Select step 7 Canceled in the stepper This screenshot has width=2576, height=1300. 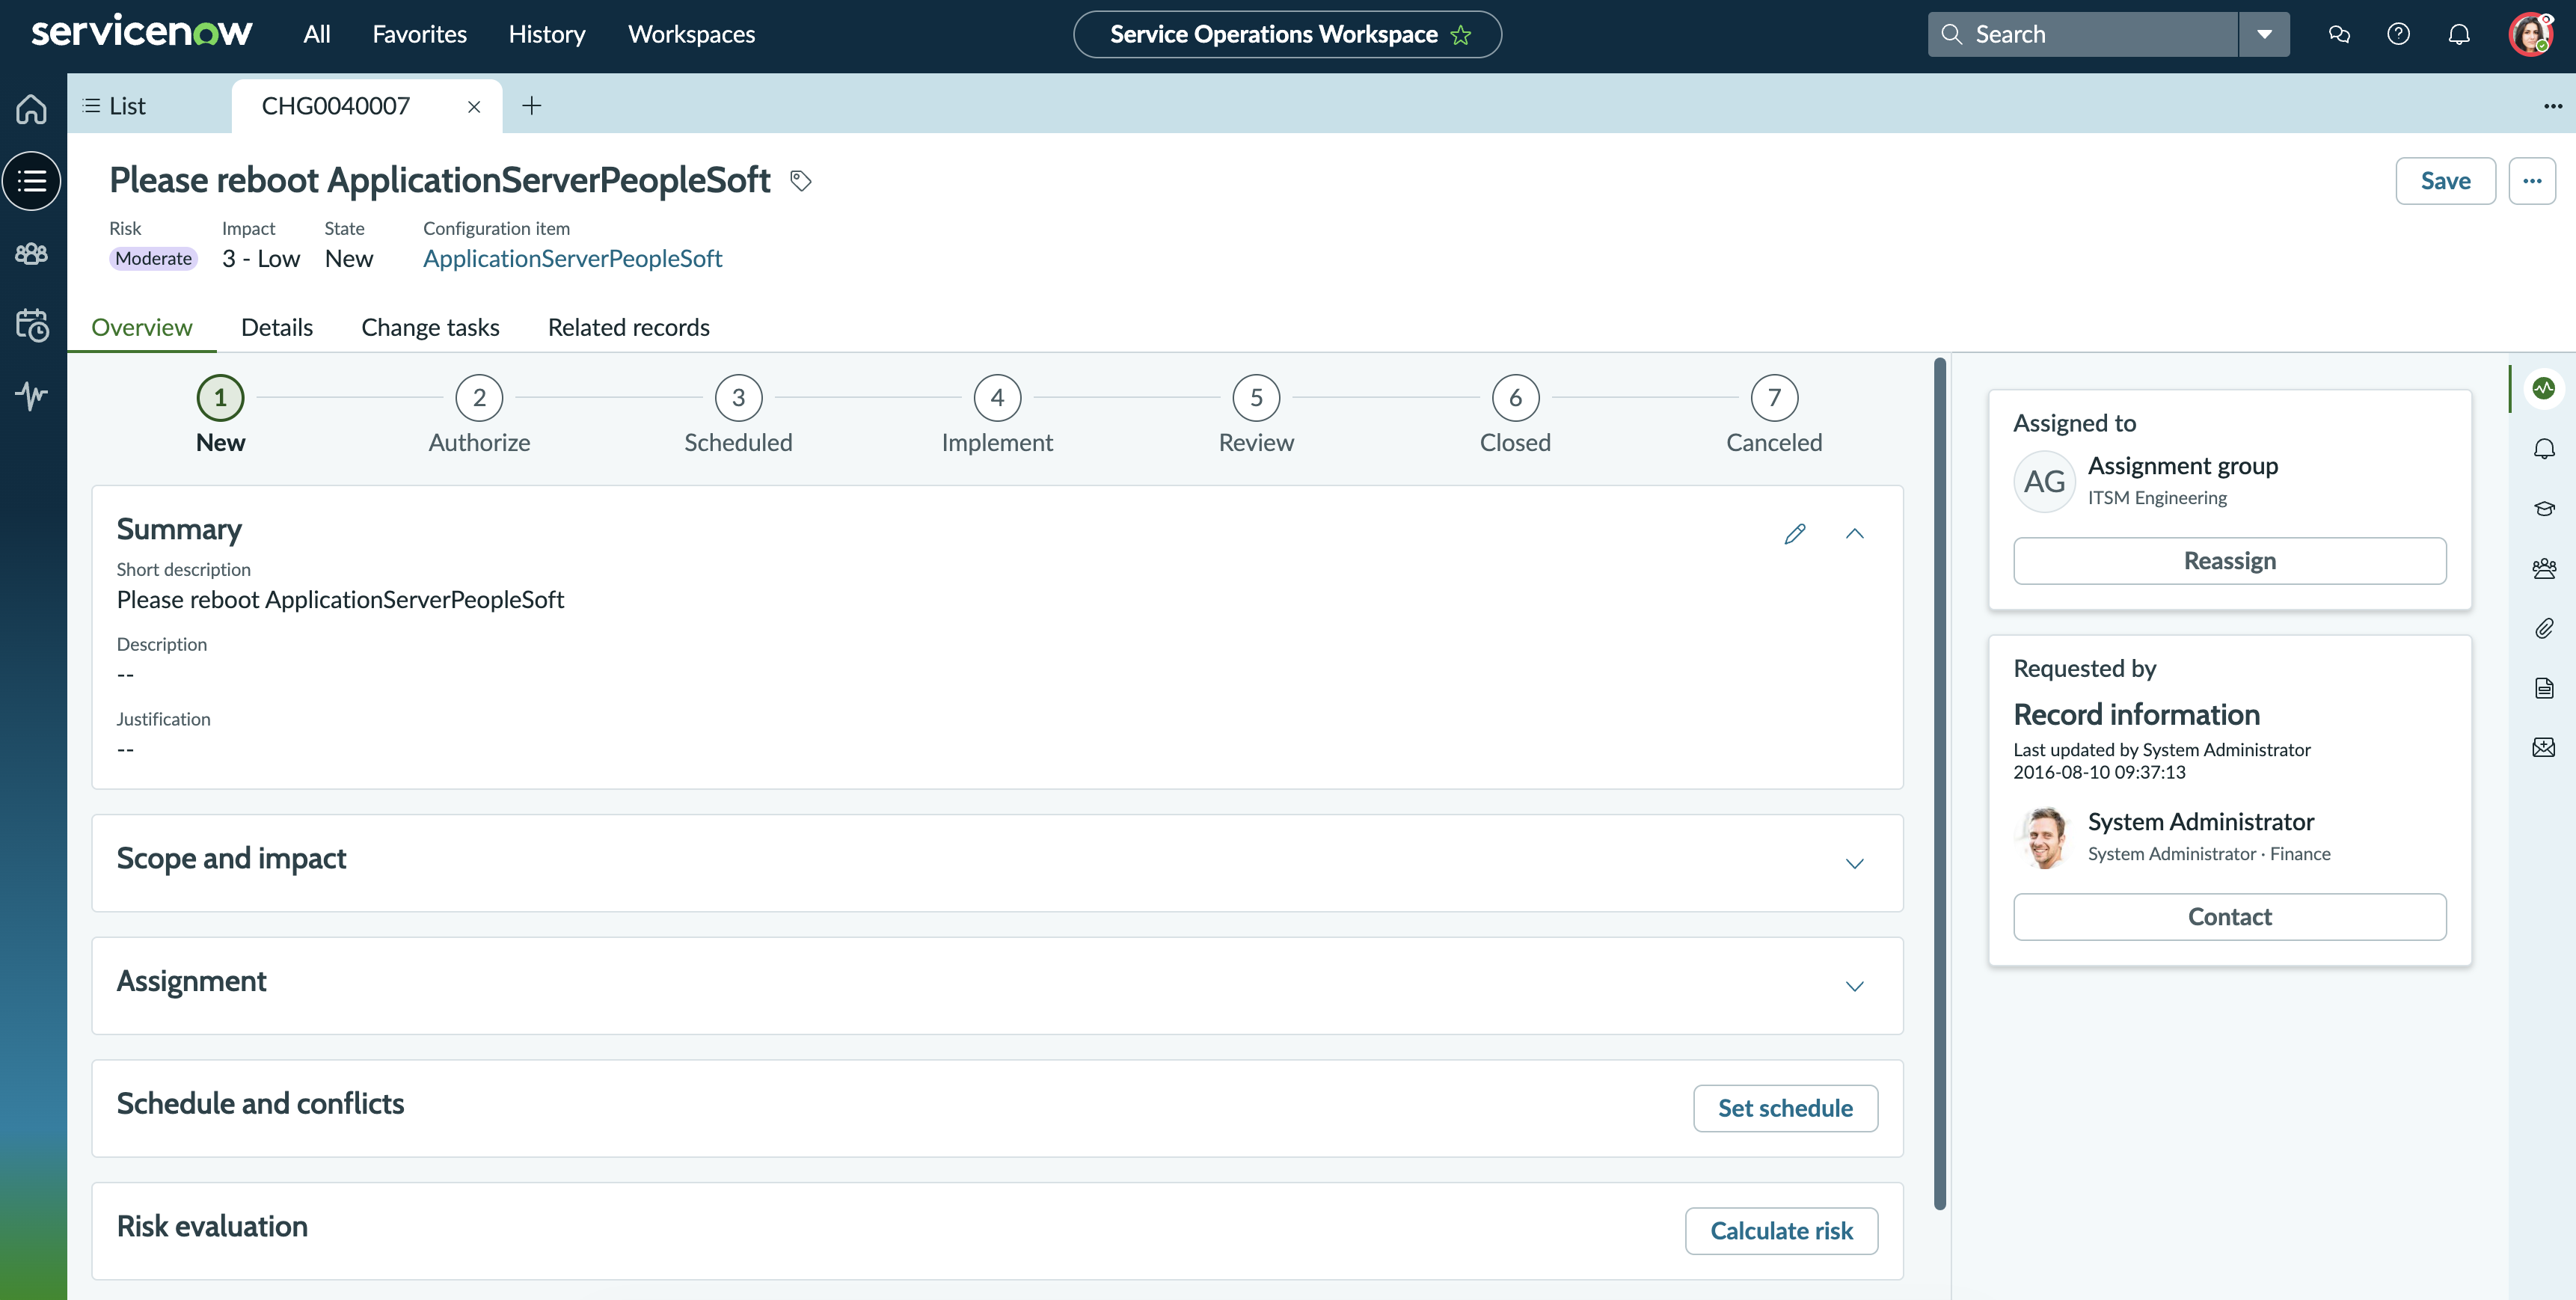click(x=1774, y=415)
